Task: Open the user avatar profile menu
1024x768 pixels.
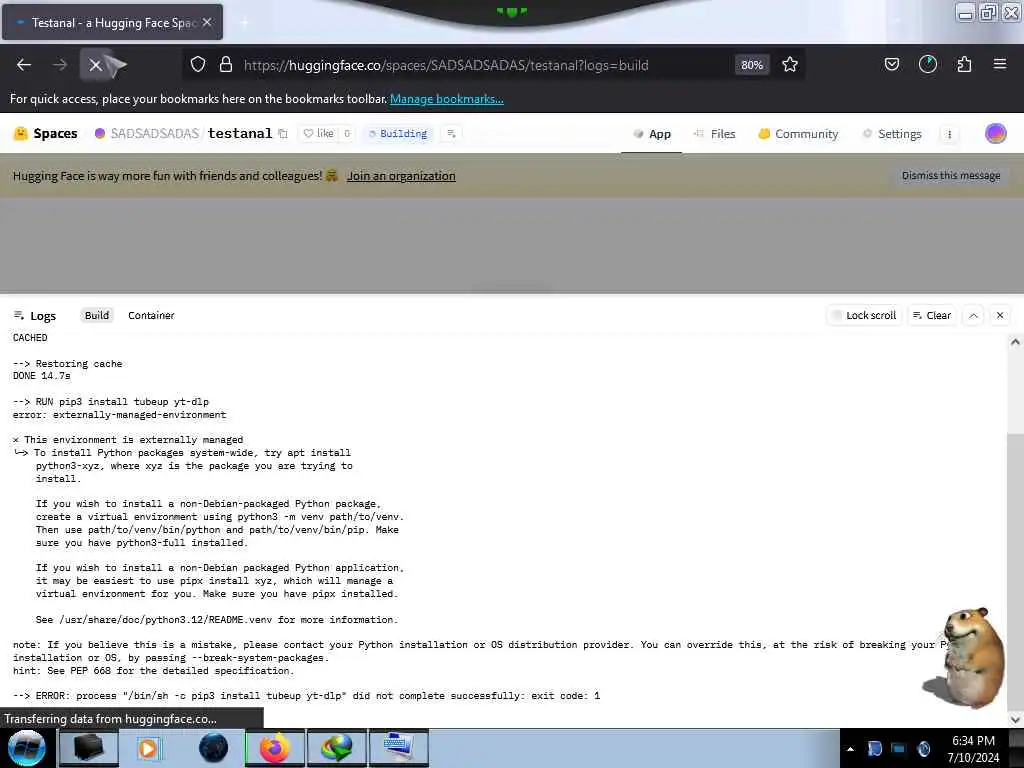Action: click(x=995, y=133)
